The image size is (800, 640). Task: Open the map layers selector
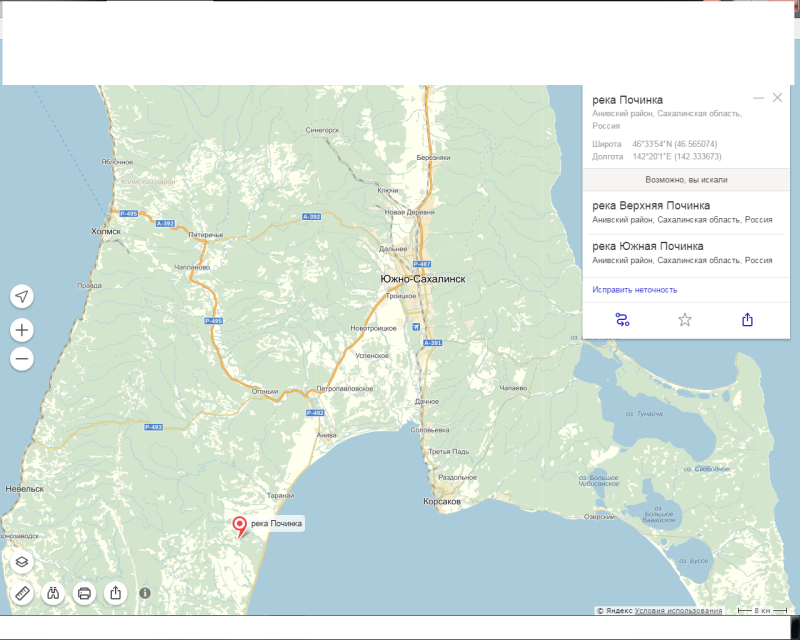pyautogui.click(x=22, y=560)
